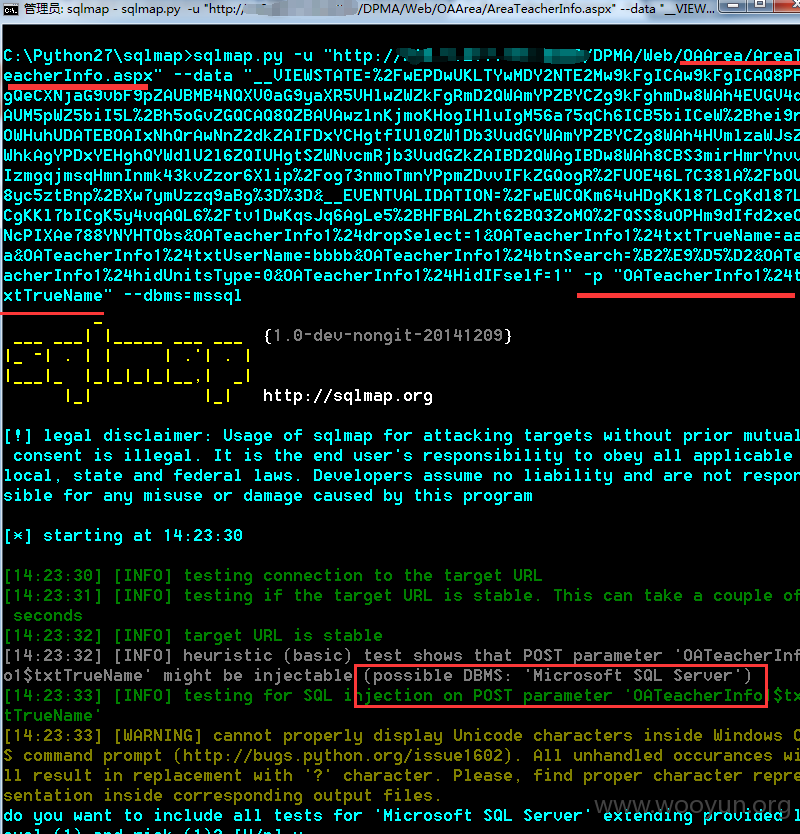The width and height of the screenshot is (800, 834).
Task: Click the yellow sqlmap ASCII art logo
Action: pos(127,365)
